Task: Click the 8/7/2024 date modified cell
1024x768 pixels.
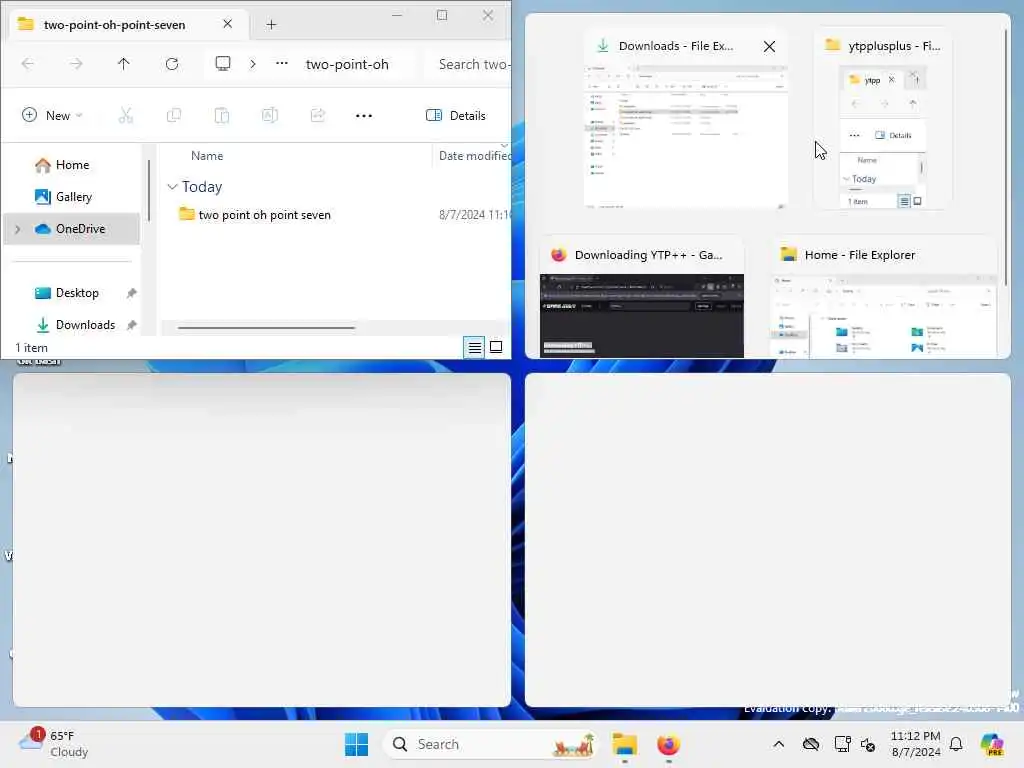Action: point(475,215)
